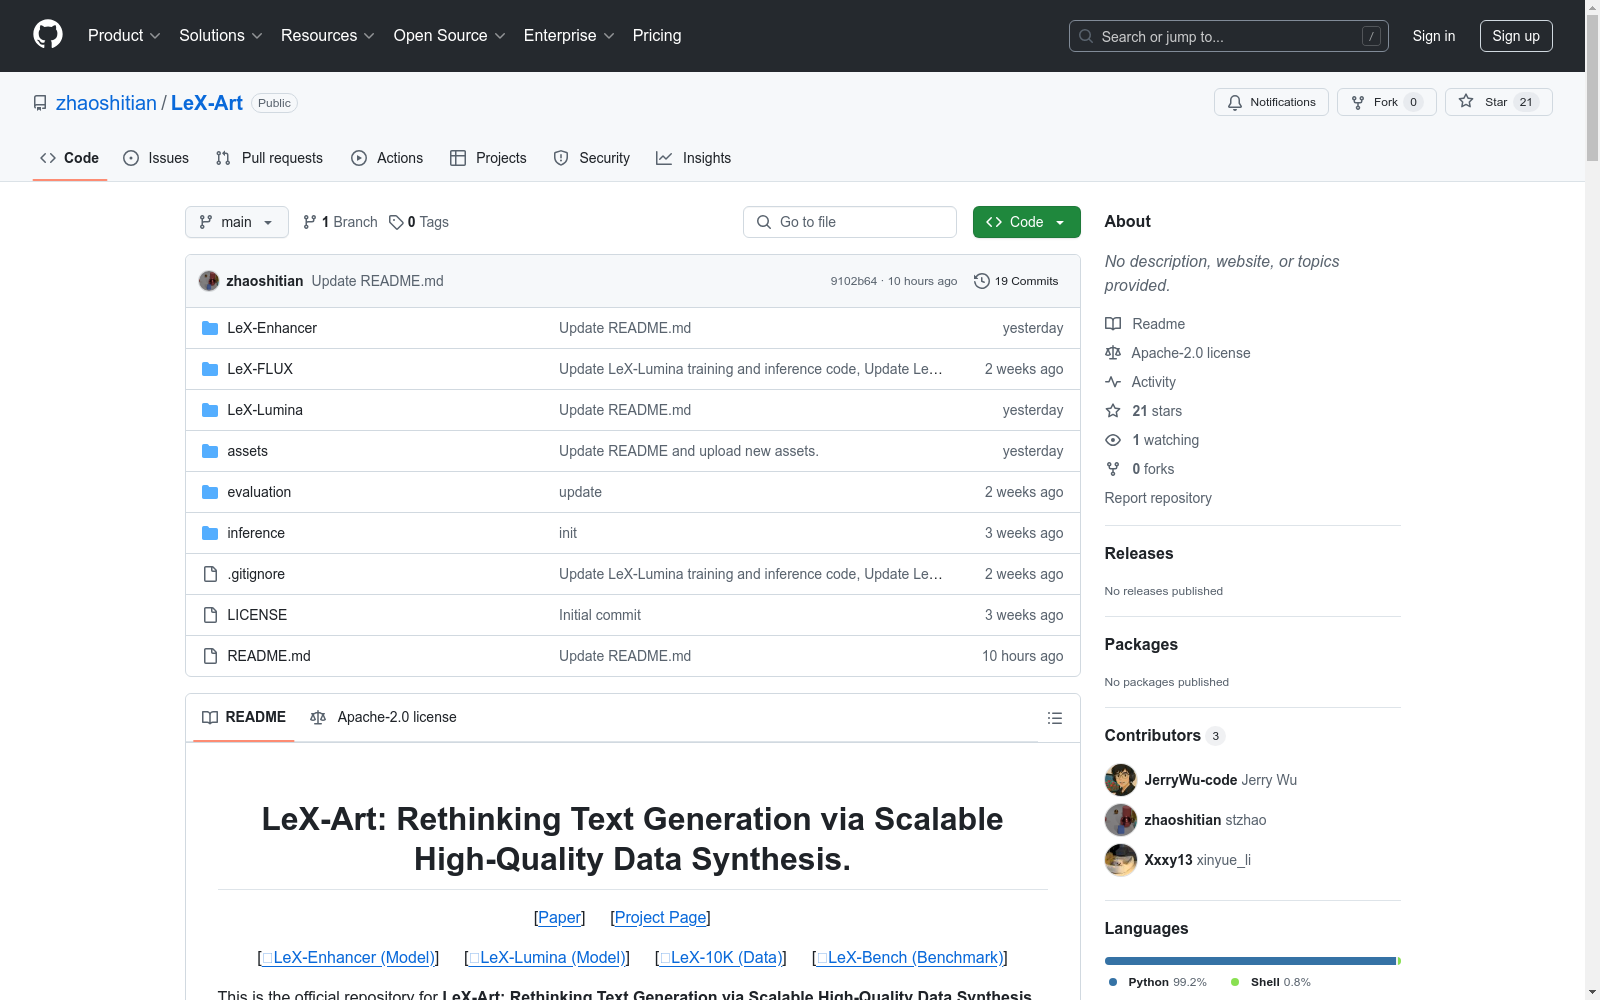Open the LICENSE file
1600x1000 pixels.
(257, 615)
